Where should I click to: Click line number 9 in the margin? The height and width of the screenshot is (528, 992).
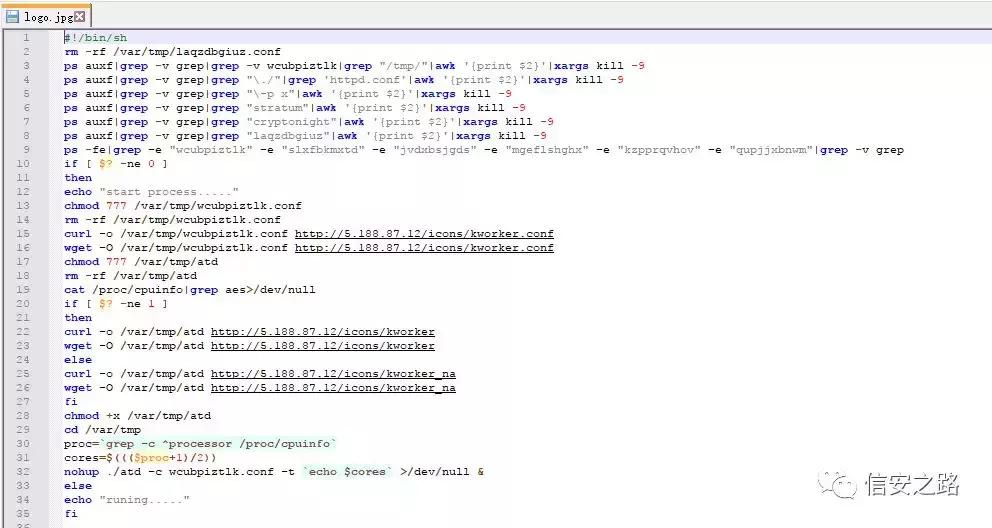pyautogui.click(x=26, y=150)
